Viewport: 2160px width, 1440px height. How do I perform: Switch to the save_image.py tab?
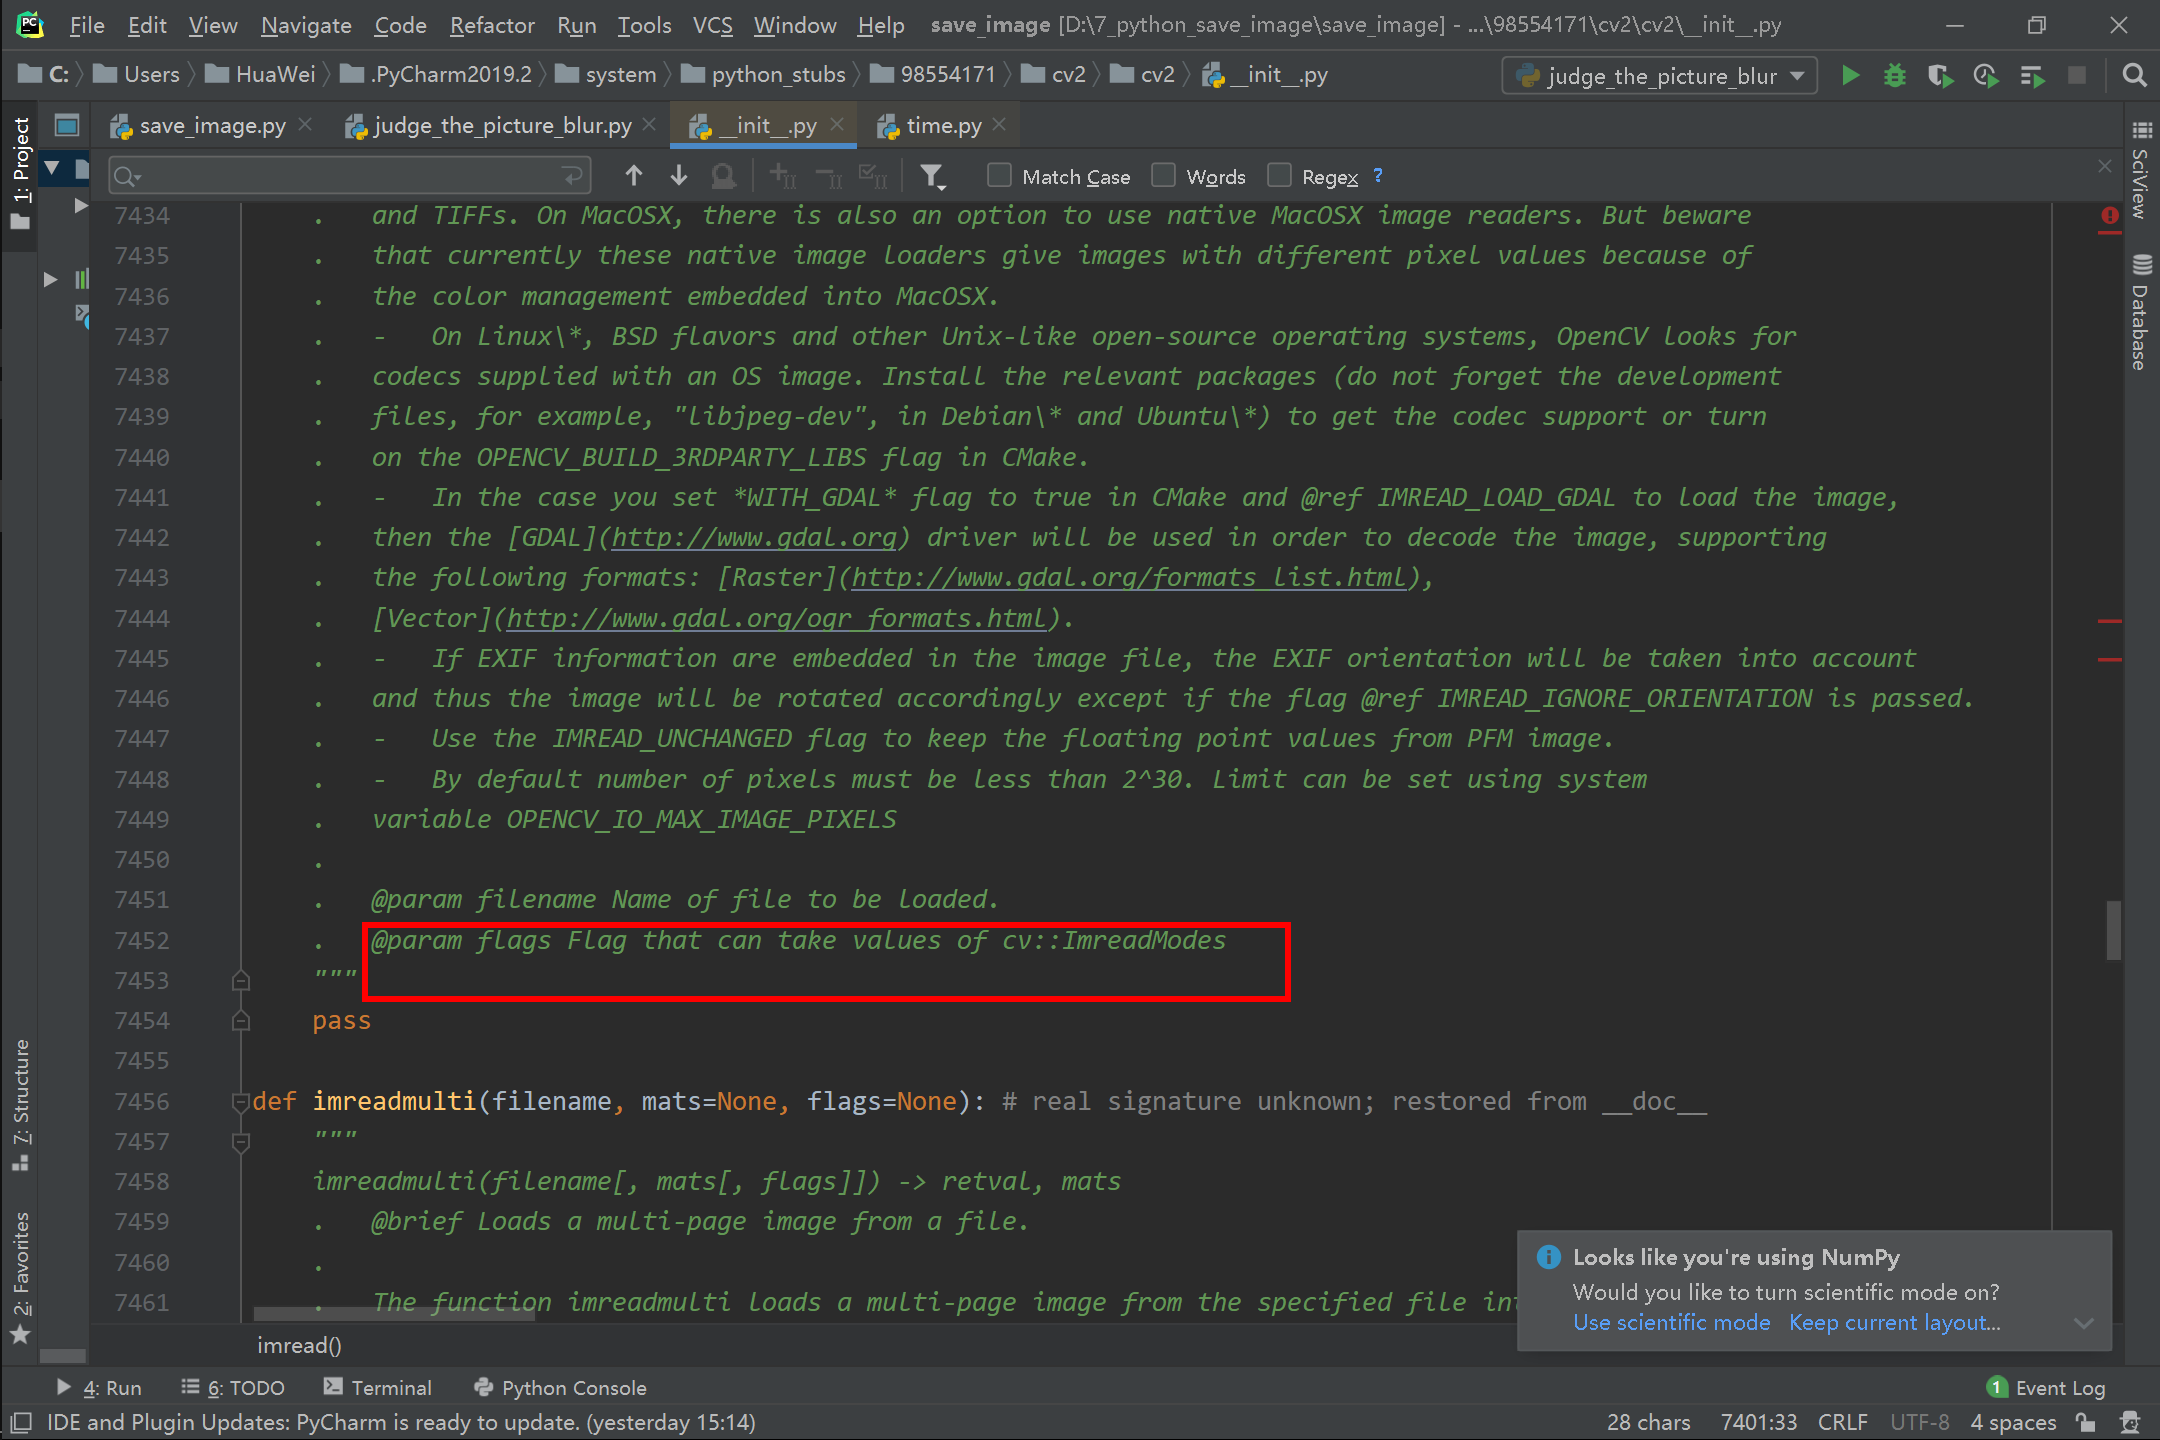click(x=212, y=126)
